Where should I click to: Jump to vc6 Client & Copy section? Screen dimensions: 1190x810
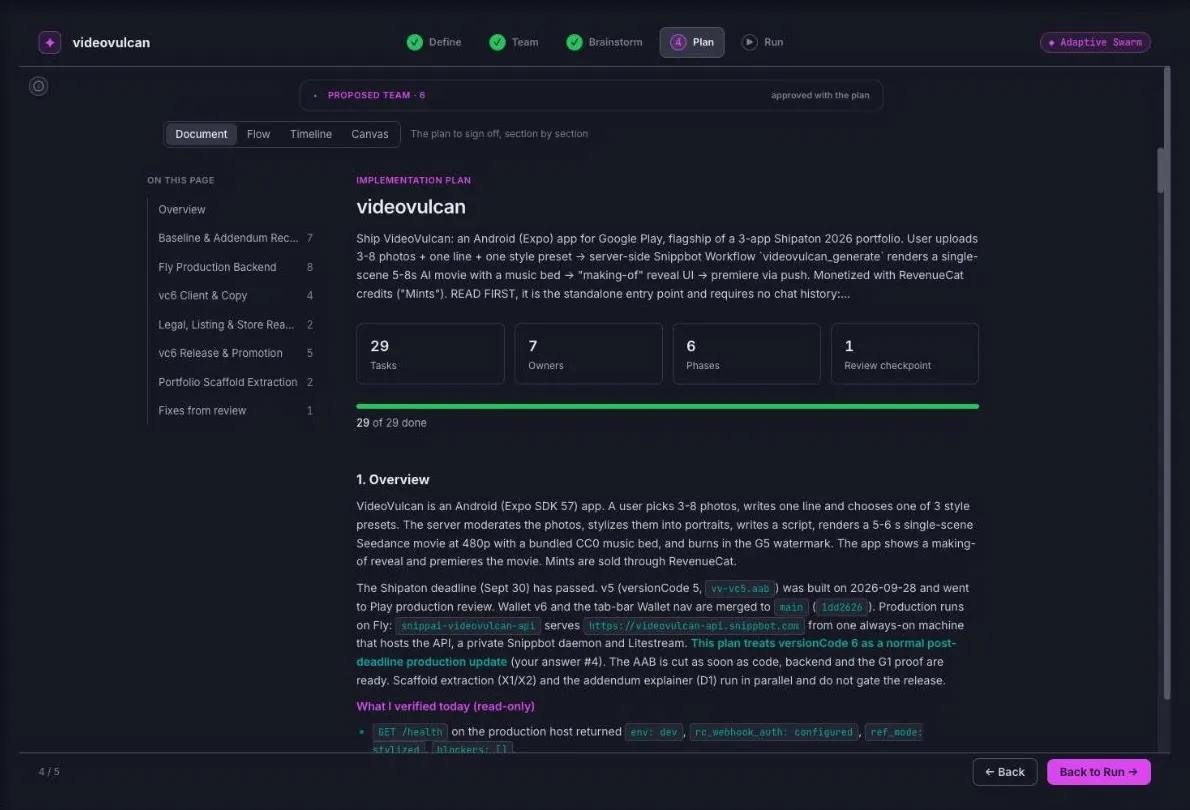click(235, 296)
